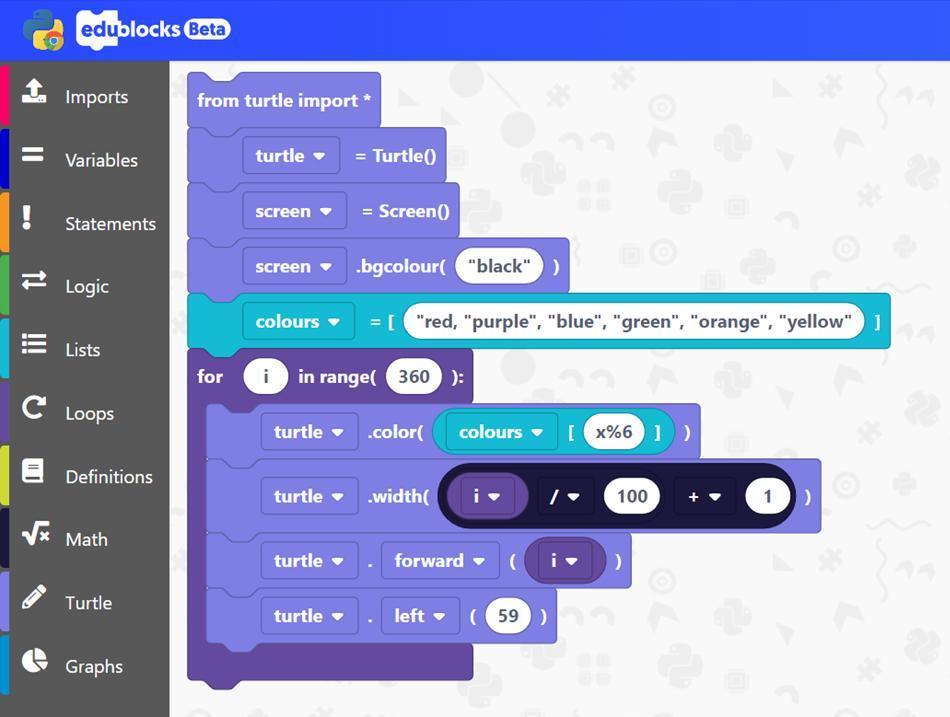Image resolution: width=950 pixels, height=717 pixels.
Task: Click the 59 value in the left block
Action: [x=508, y=615]
